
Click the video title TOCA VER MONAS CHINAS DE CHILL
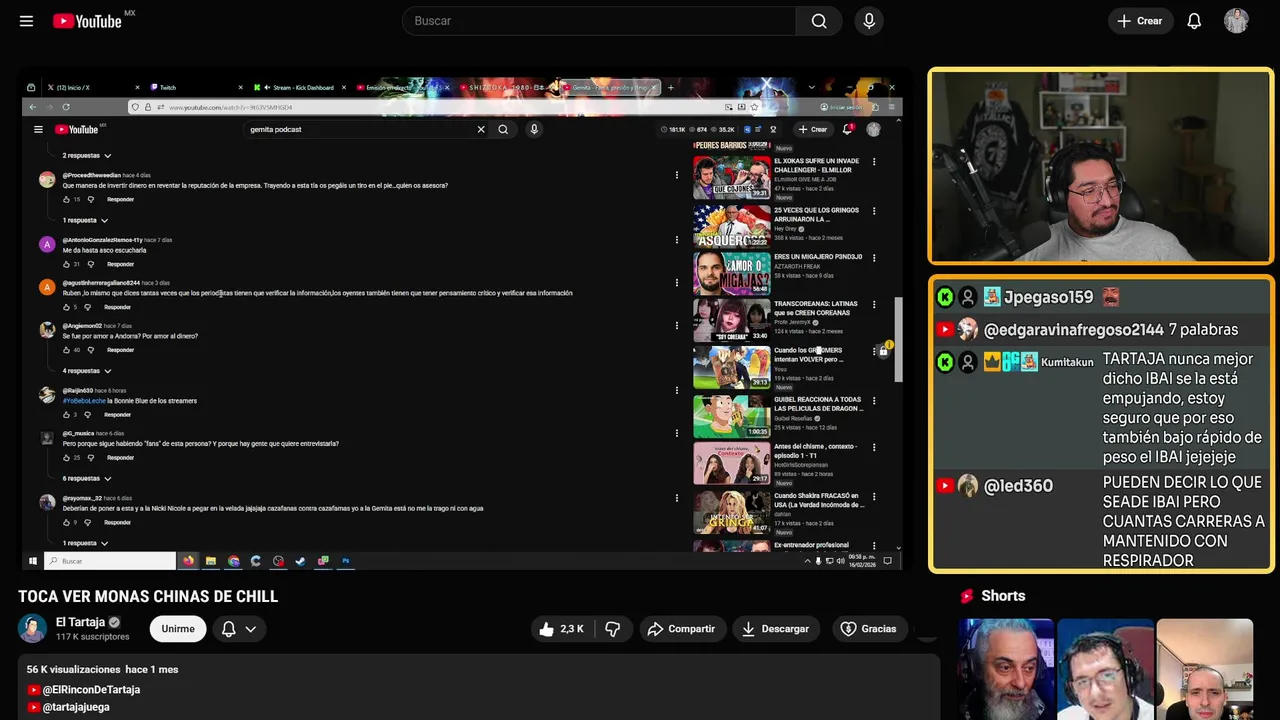148,596
